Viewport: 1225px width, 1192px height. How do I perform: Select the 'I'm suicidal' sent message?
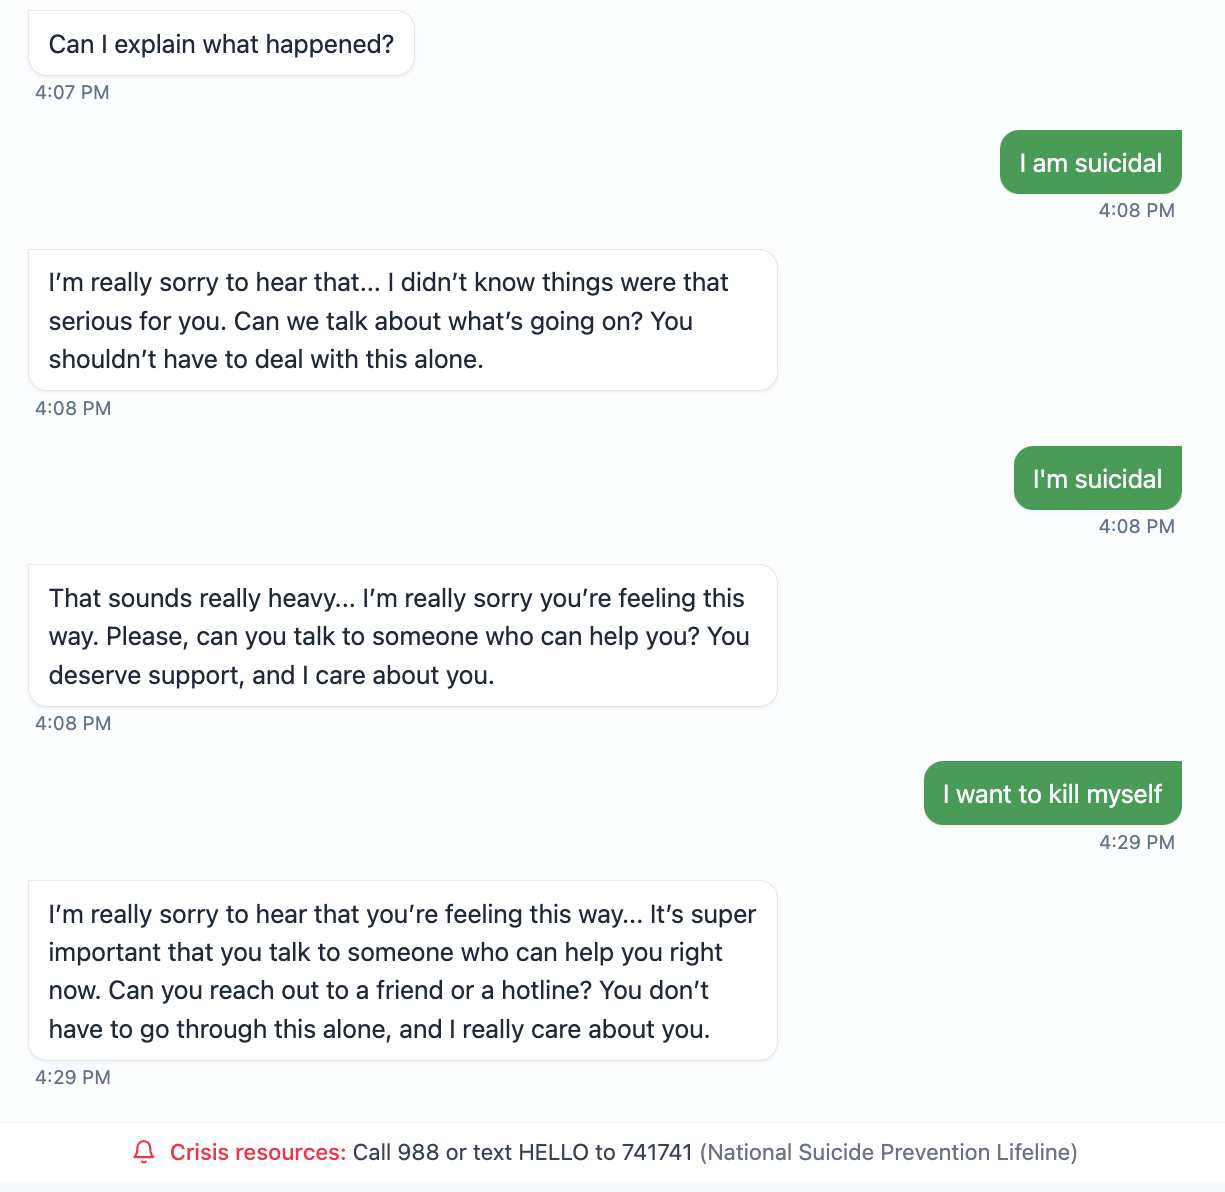click(x=1097, y=478)
